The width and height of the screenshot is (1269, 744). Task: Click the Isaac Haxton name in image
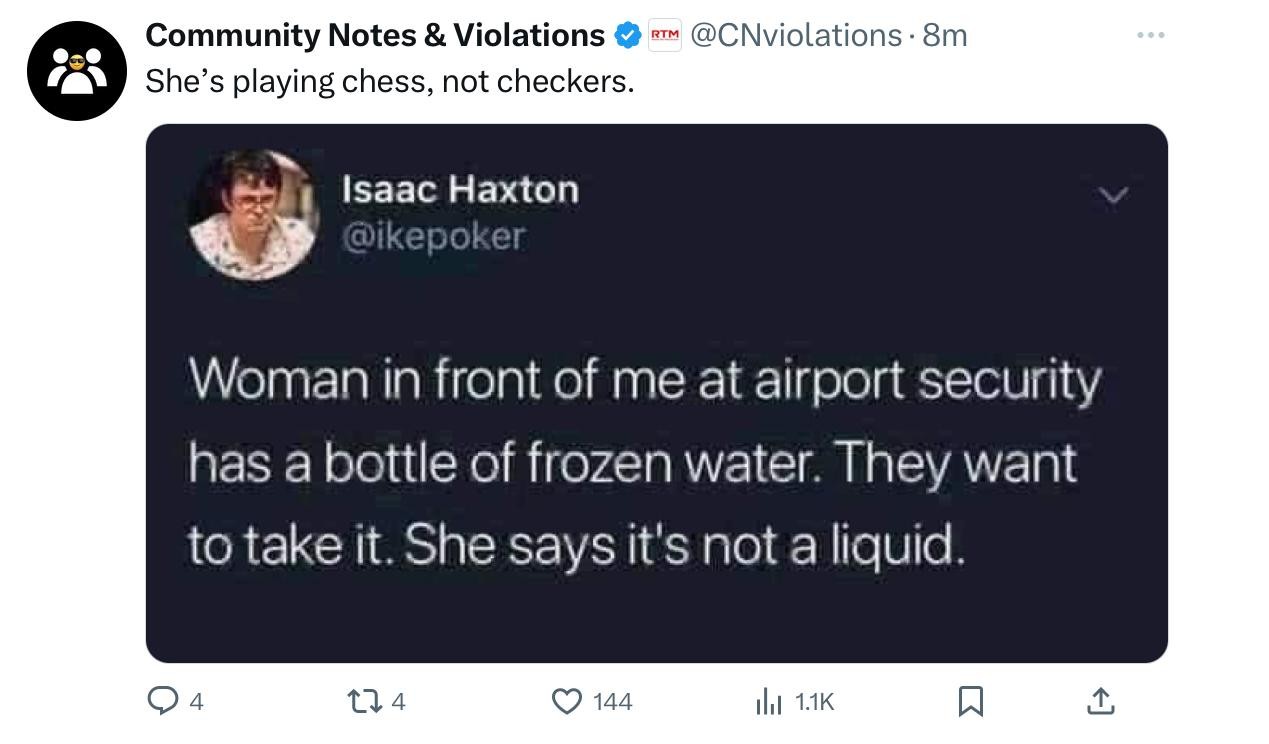coord(460,189)
